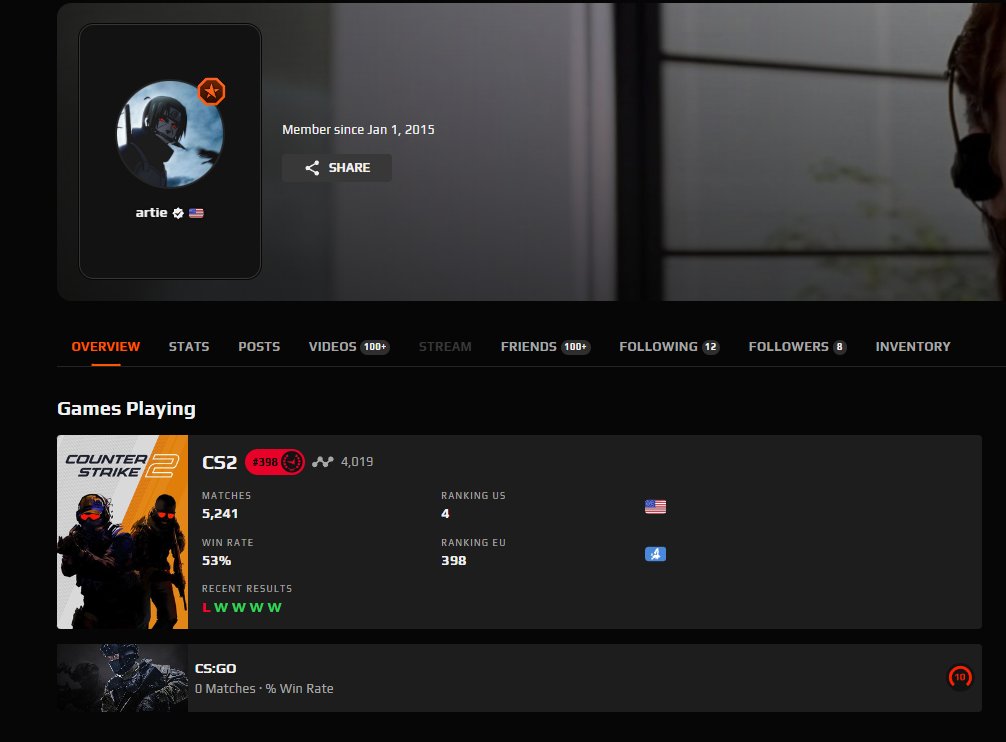Open the Stats tab
1006x742 pixels.
[x=189, y=346]
